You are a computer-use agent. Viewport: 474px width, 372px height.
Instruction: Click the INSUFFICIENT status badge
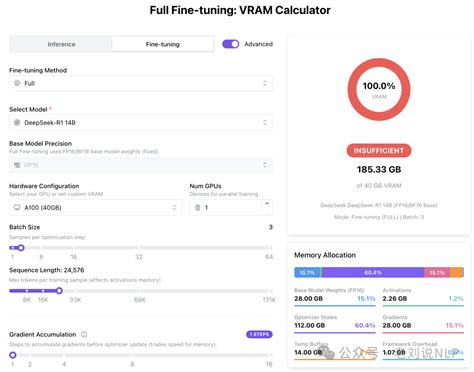(379, 151)
